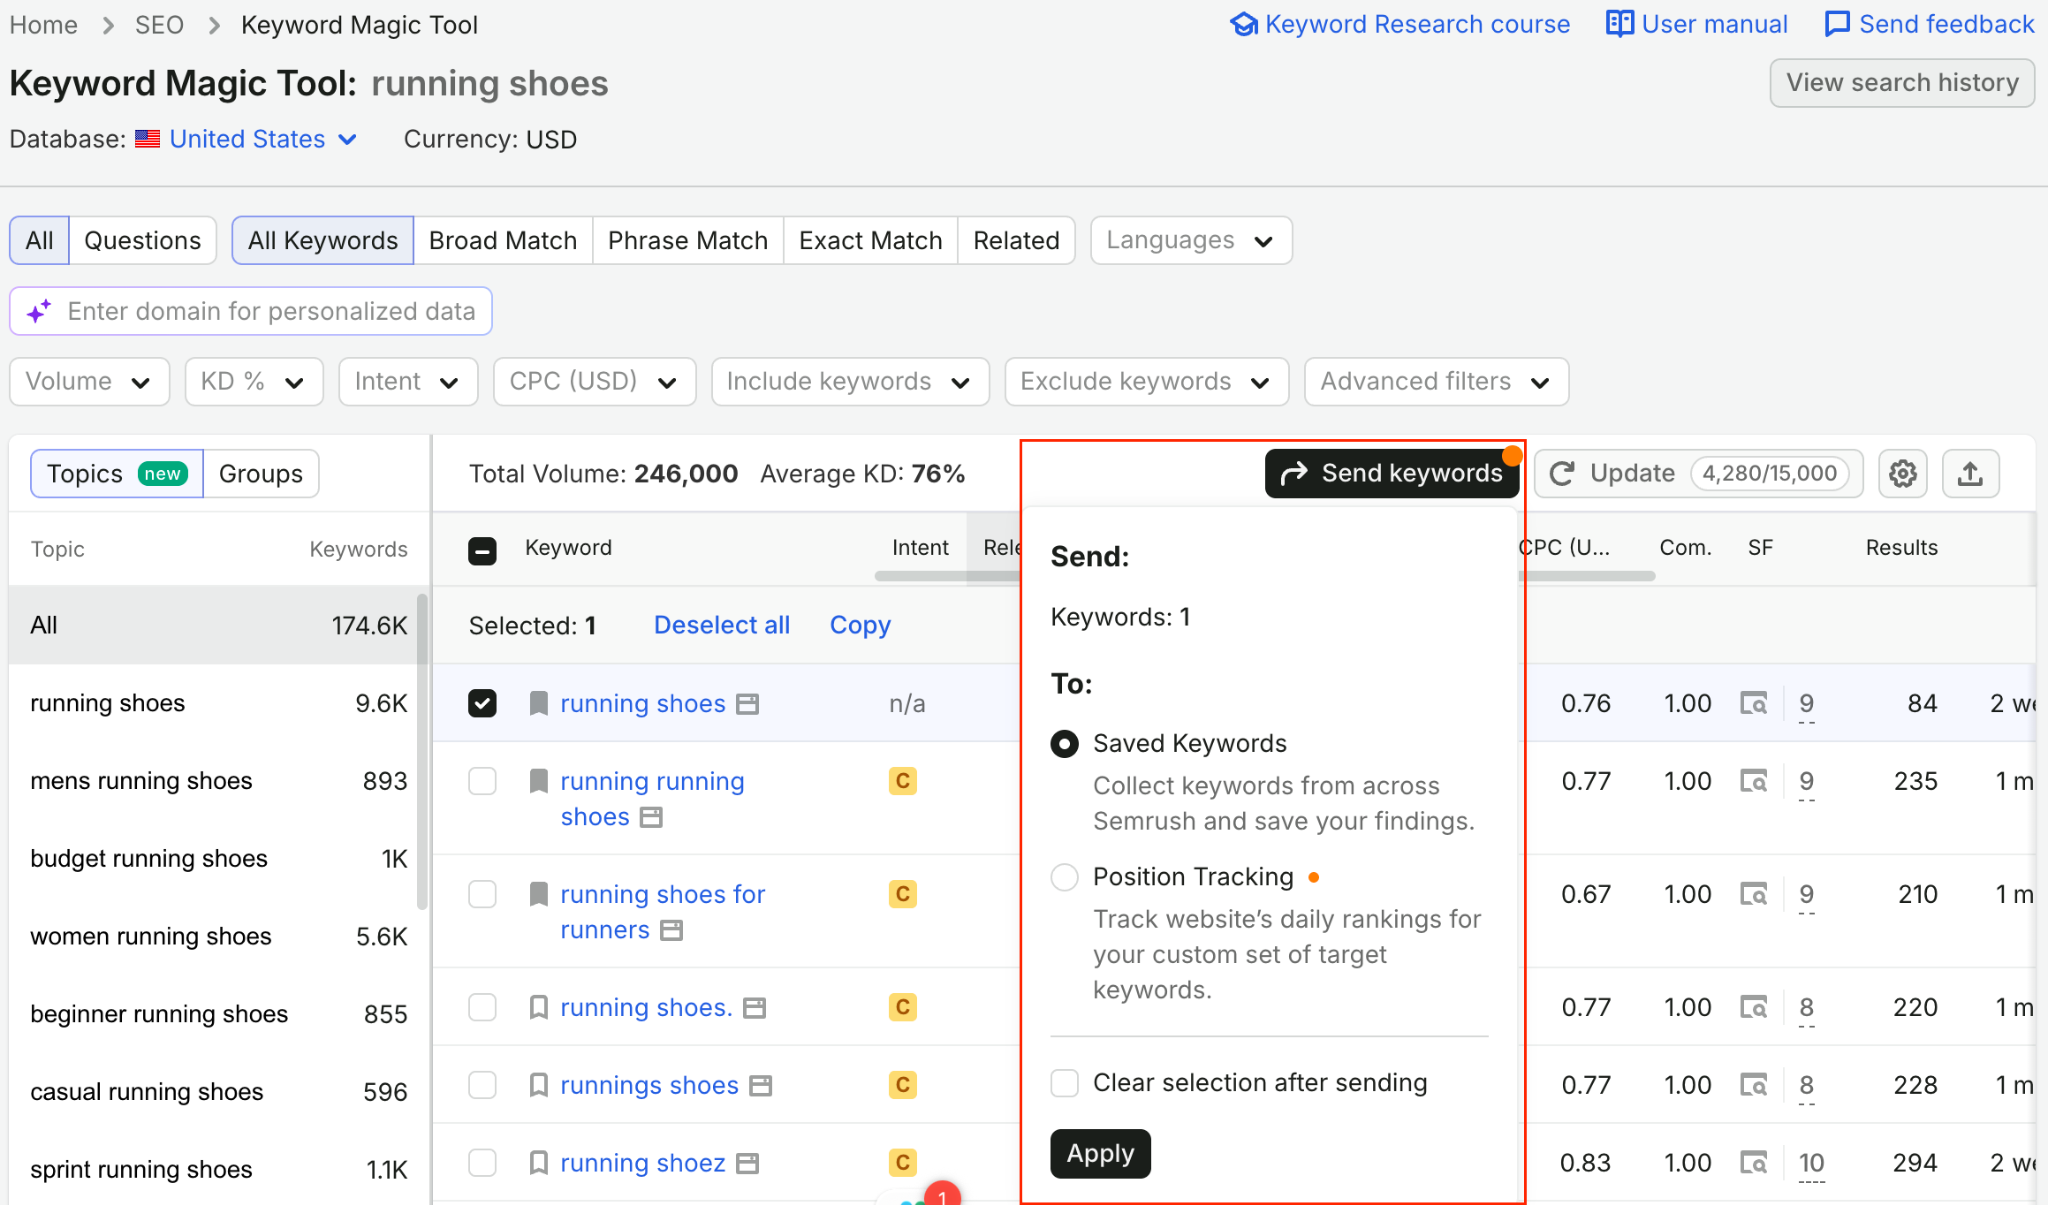Expand the Intent filter dropdown
The image size is (2048, 1205).
408,382
